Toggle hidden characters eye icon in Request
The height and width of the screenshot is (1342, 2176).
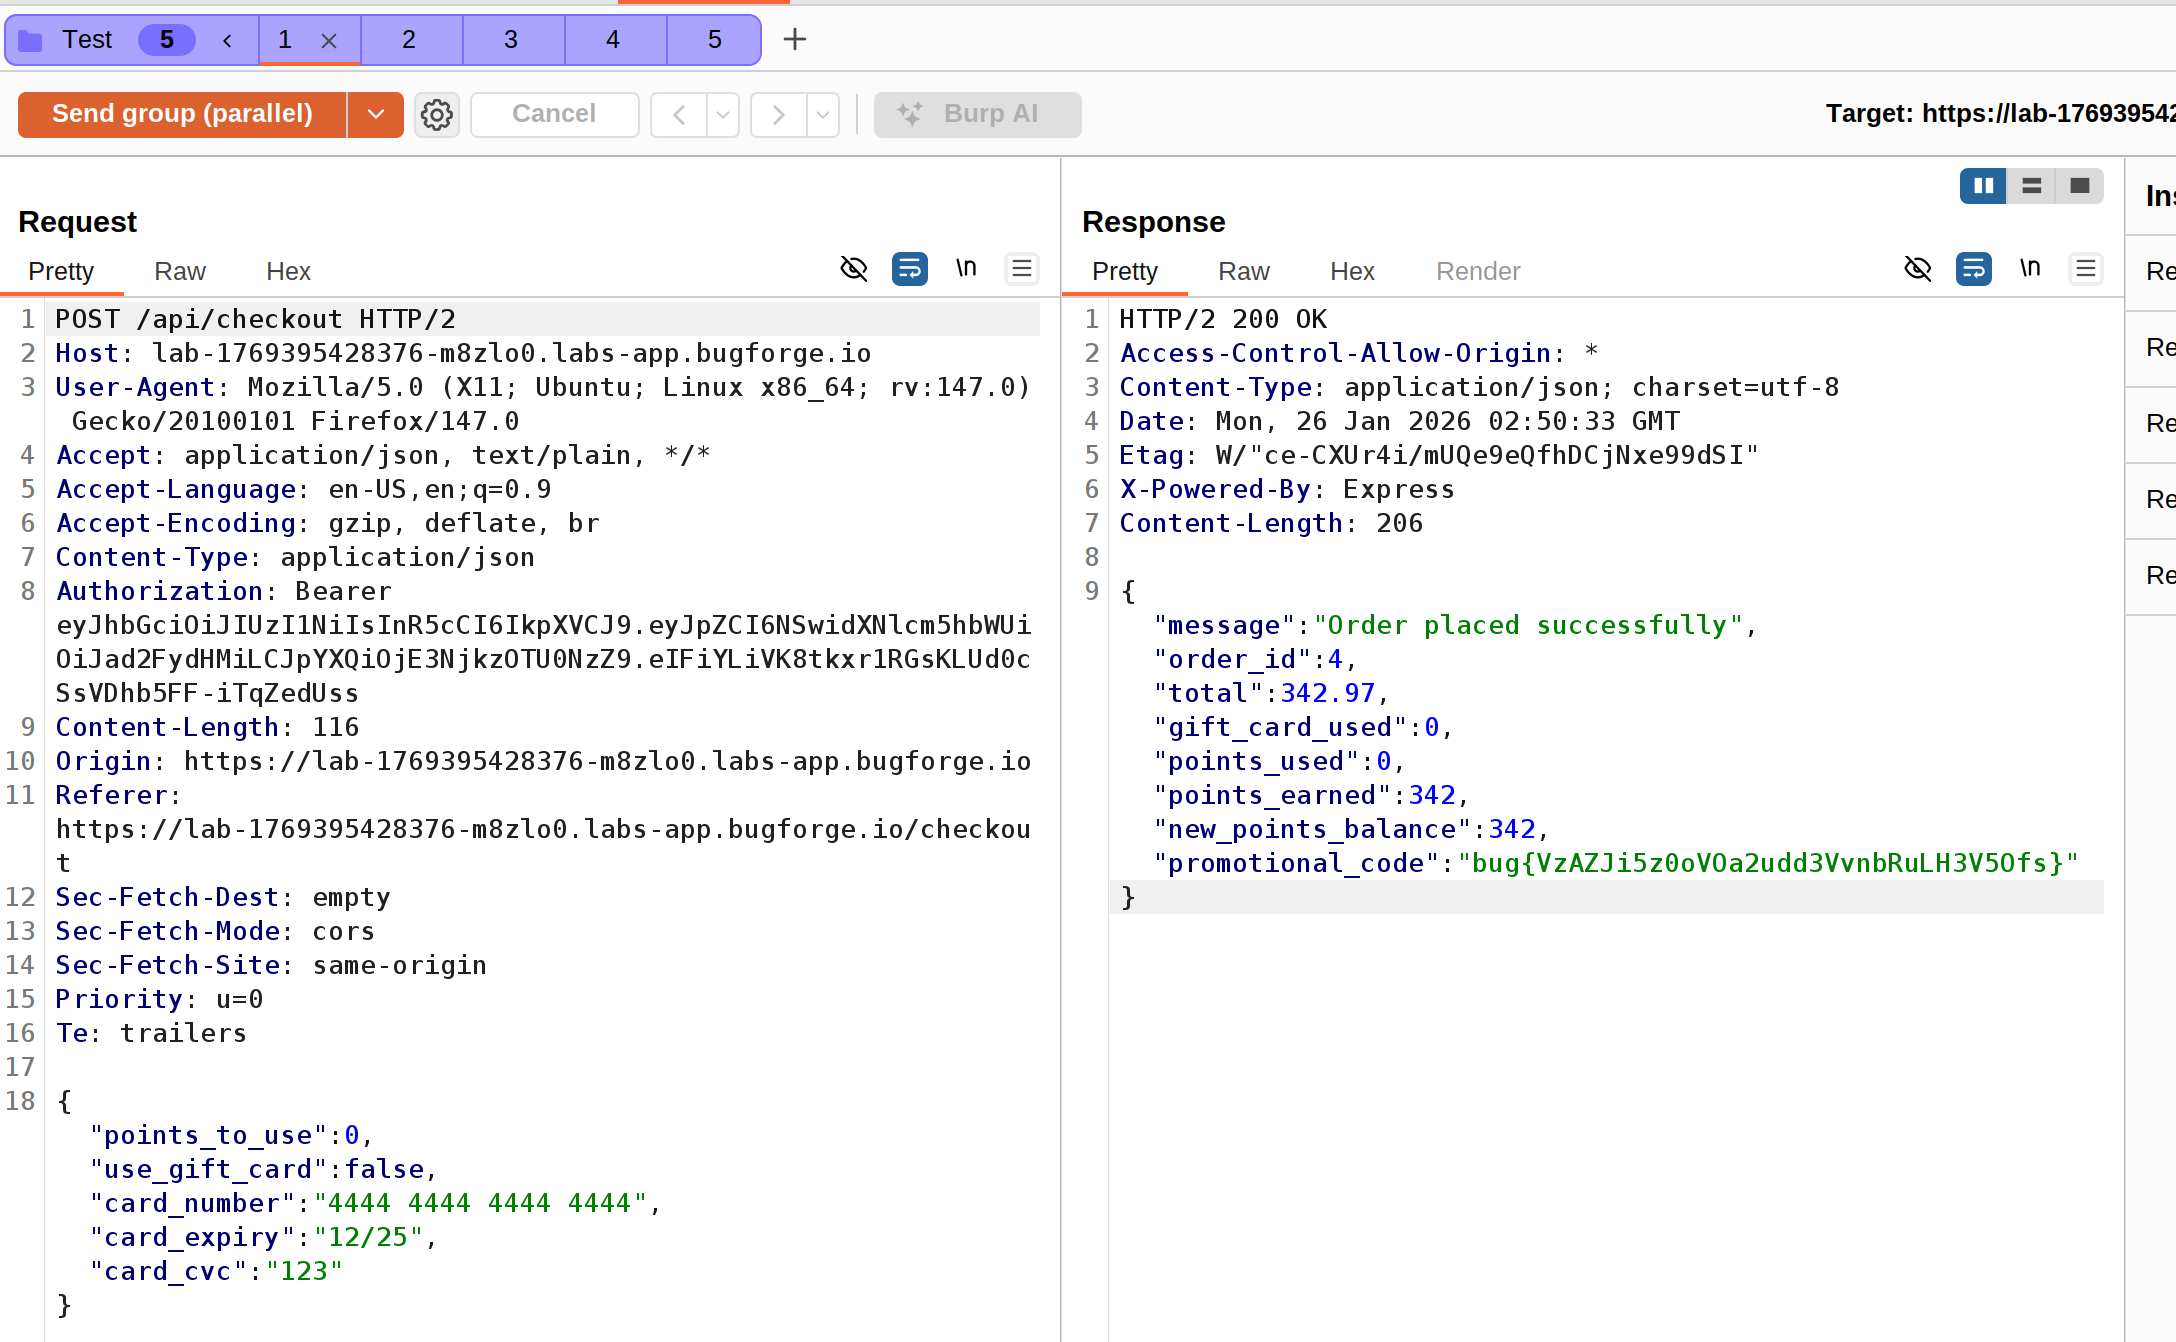tap(853, 269)
